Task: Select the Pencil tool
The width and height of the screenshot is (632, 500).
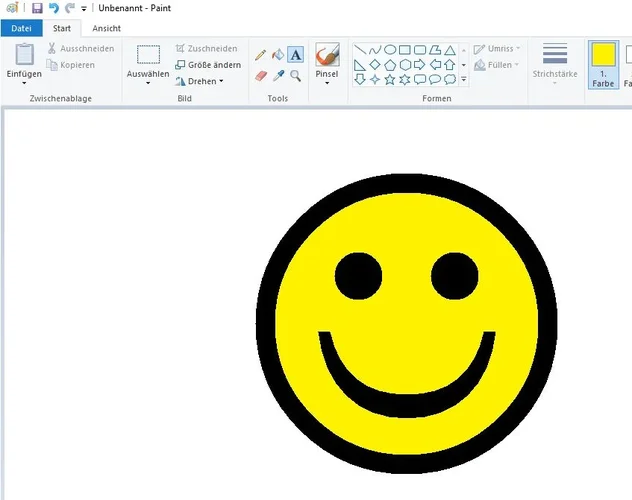Action: point(261,55)
